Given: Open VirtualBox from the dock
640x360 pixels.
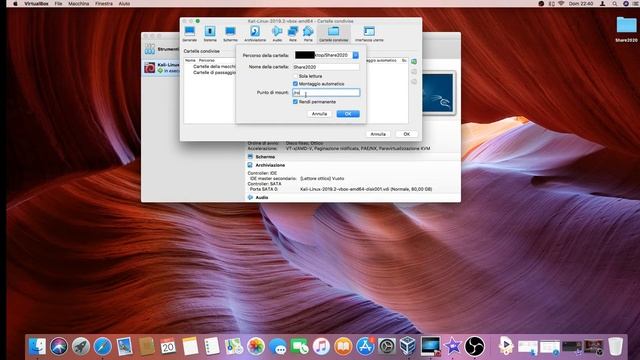Looking at the screenshot, I should (408, 346).
